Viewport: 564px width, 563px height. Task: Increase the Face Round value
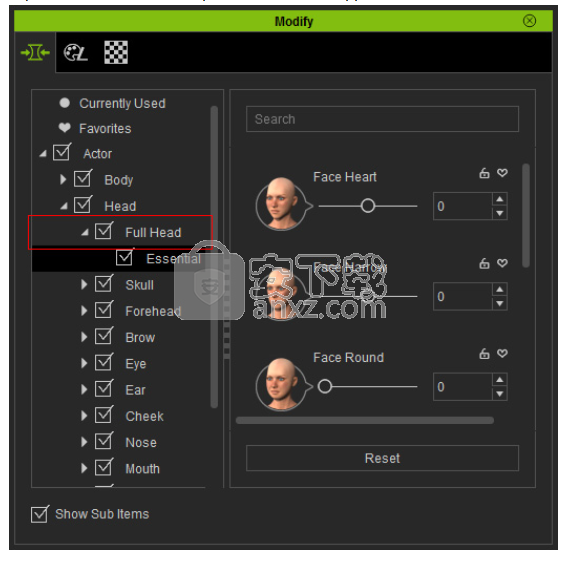click(x=500, y=380)
